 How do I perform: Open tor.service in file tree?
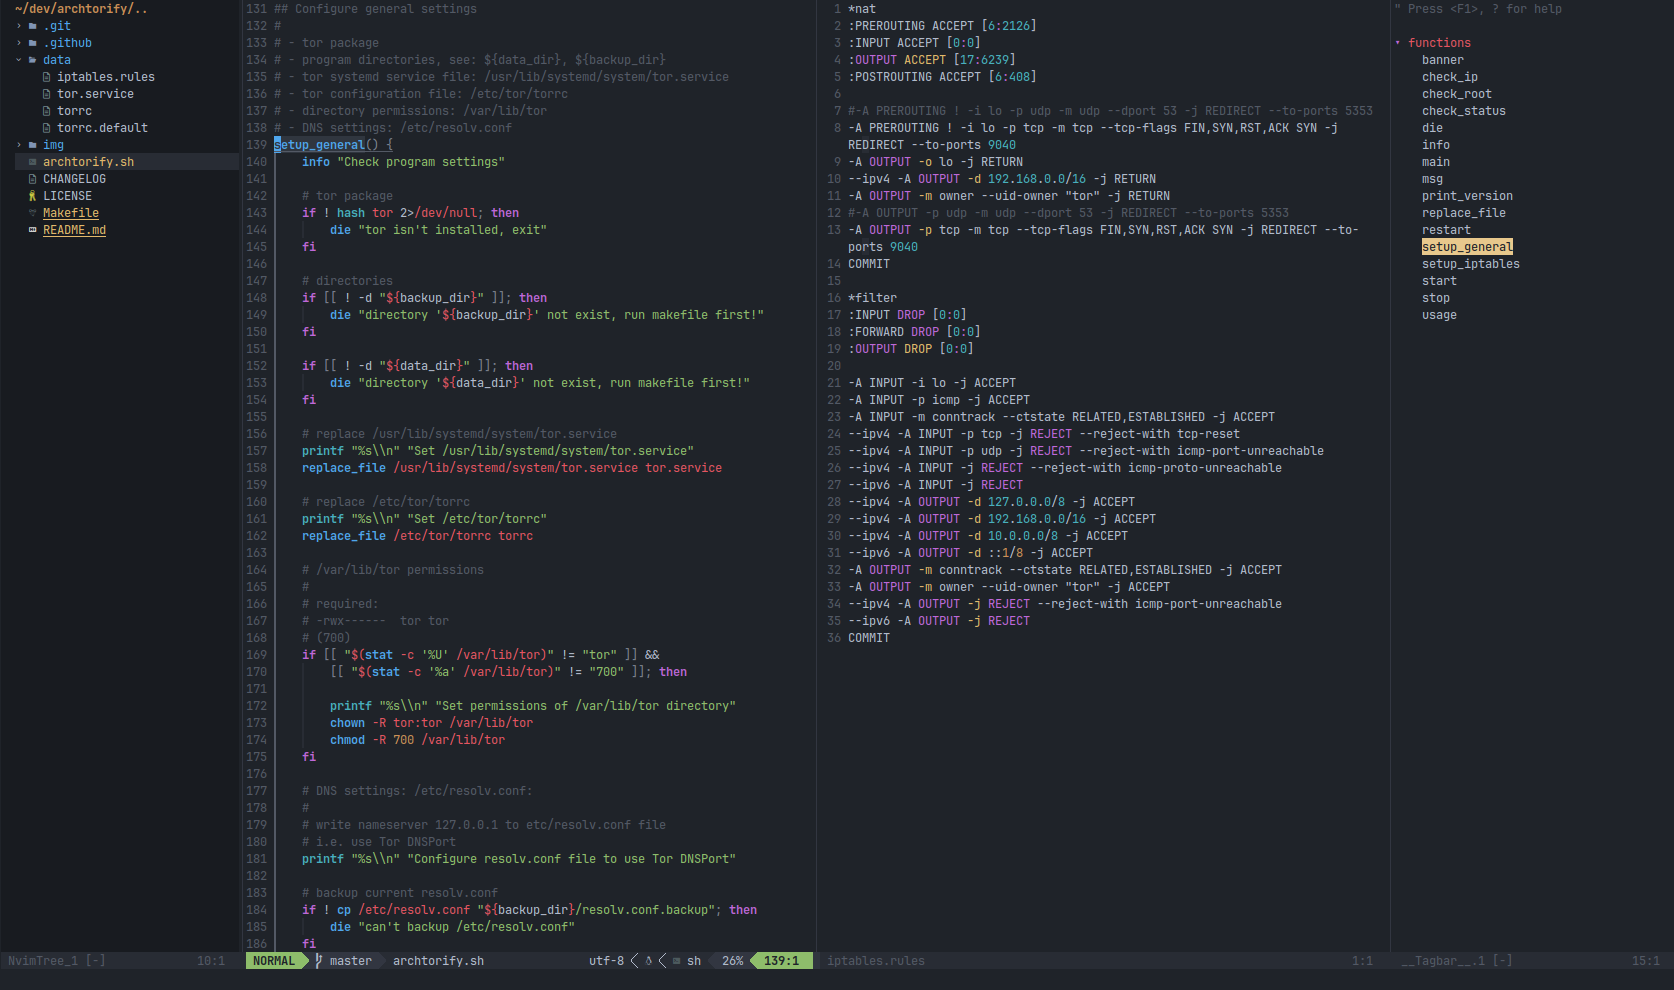pyautogui.click(x=95, y=94)
